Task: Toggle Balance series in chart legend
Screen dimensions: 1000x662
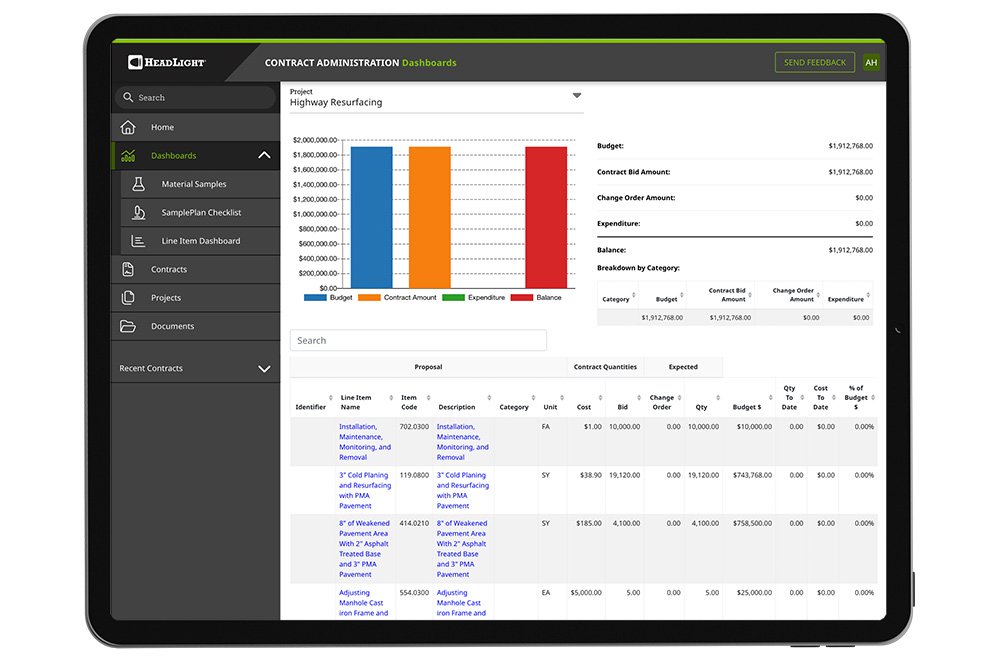Action: point(536,298)
